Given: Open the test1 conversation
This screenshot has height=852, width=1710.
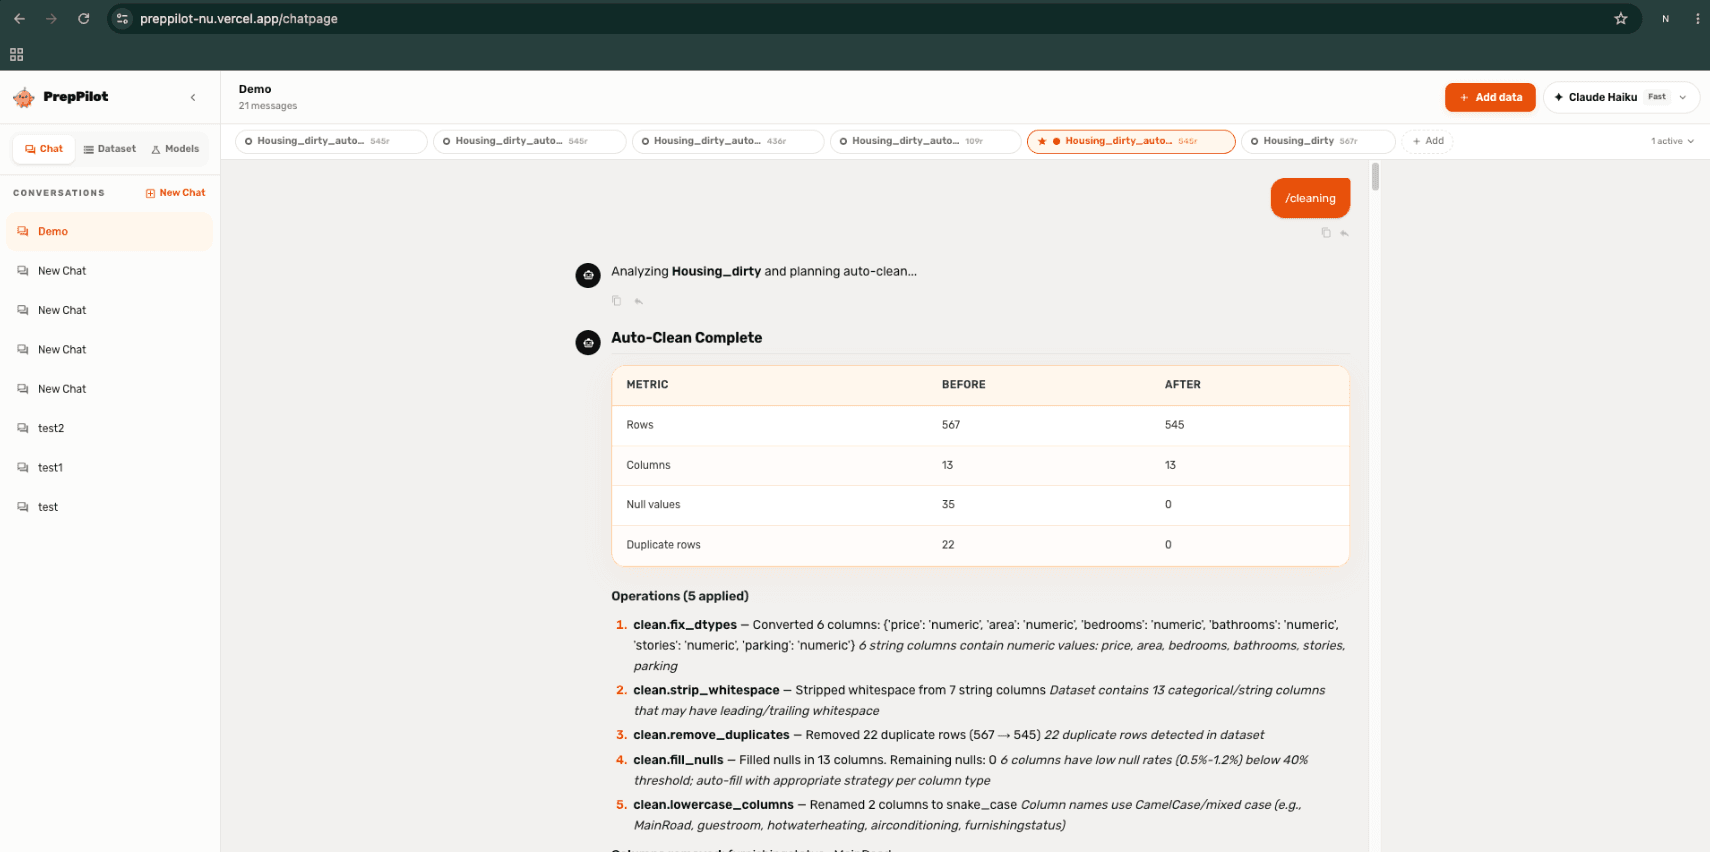Looking at the screenshot, I should (x=110, y=468).
